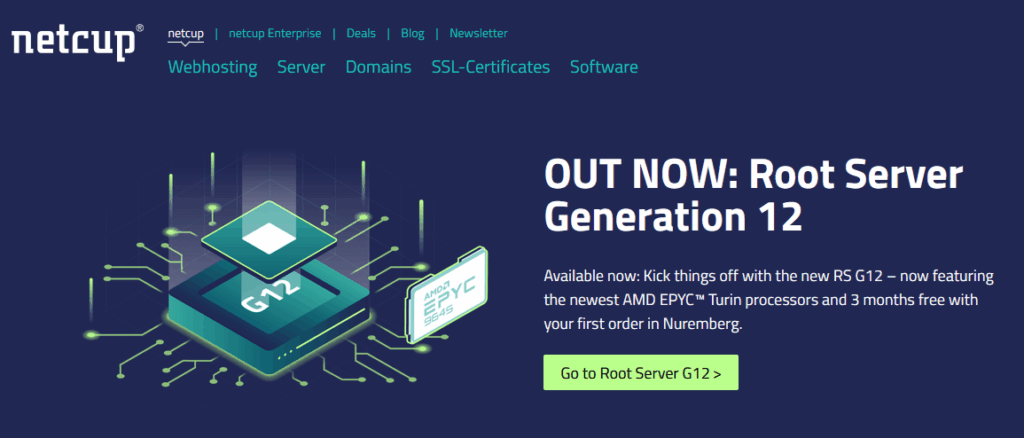The height and width of the screenshot is (438, 1024).
Task: Select the netcup top navigation tab
Action: click(x=185, y=33)
